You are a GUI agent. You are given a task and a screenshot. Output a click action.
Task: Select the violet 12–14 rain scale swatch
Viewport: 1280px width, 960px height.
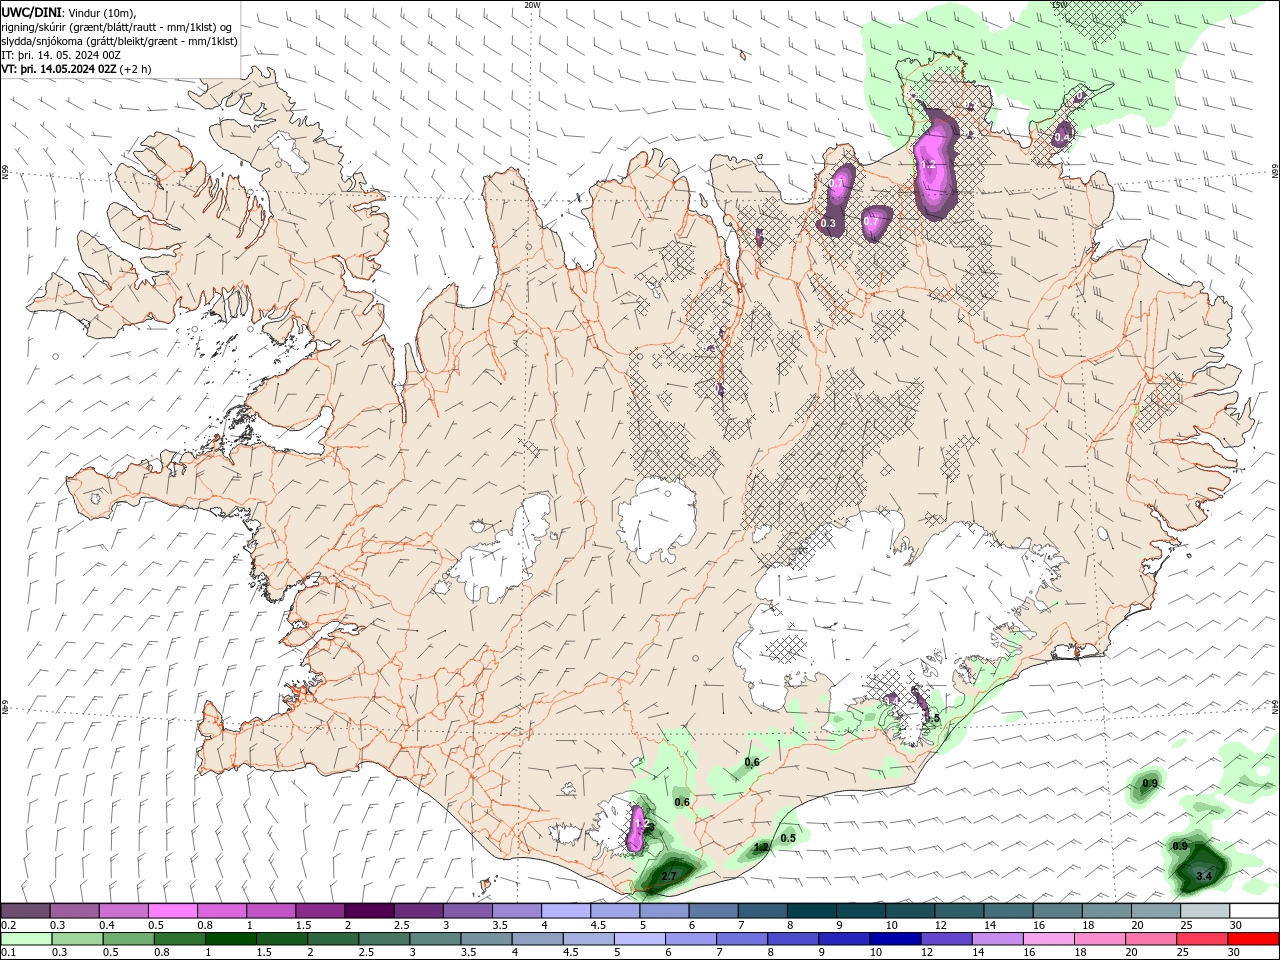tap(947, 939)
